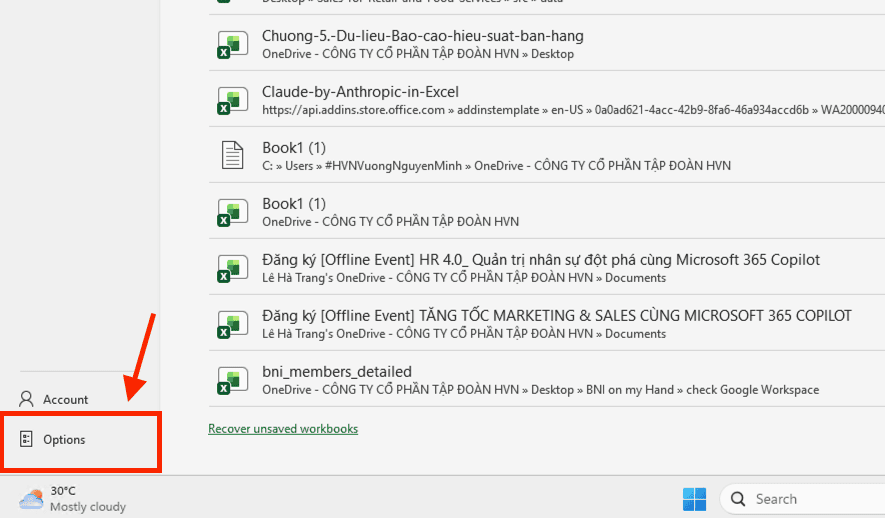Click blank document icon for Book1 (1)
Image resolution: width=885 pixels, height=518 pixels.
[x=233, y=155]
